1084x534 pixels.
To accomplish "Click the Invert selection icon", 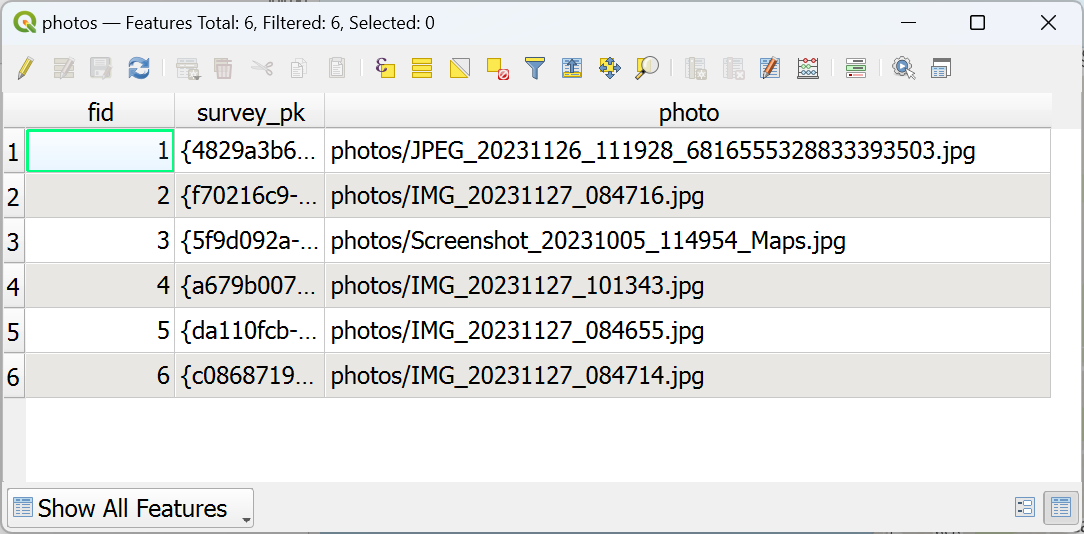I will (460, 68).
